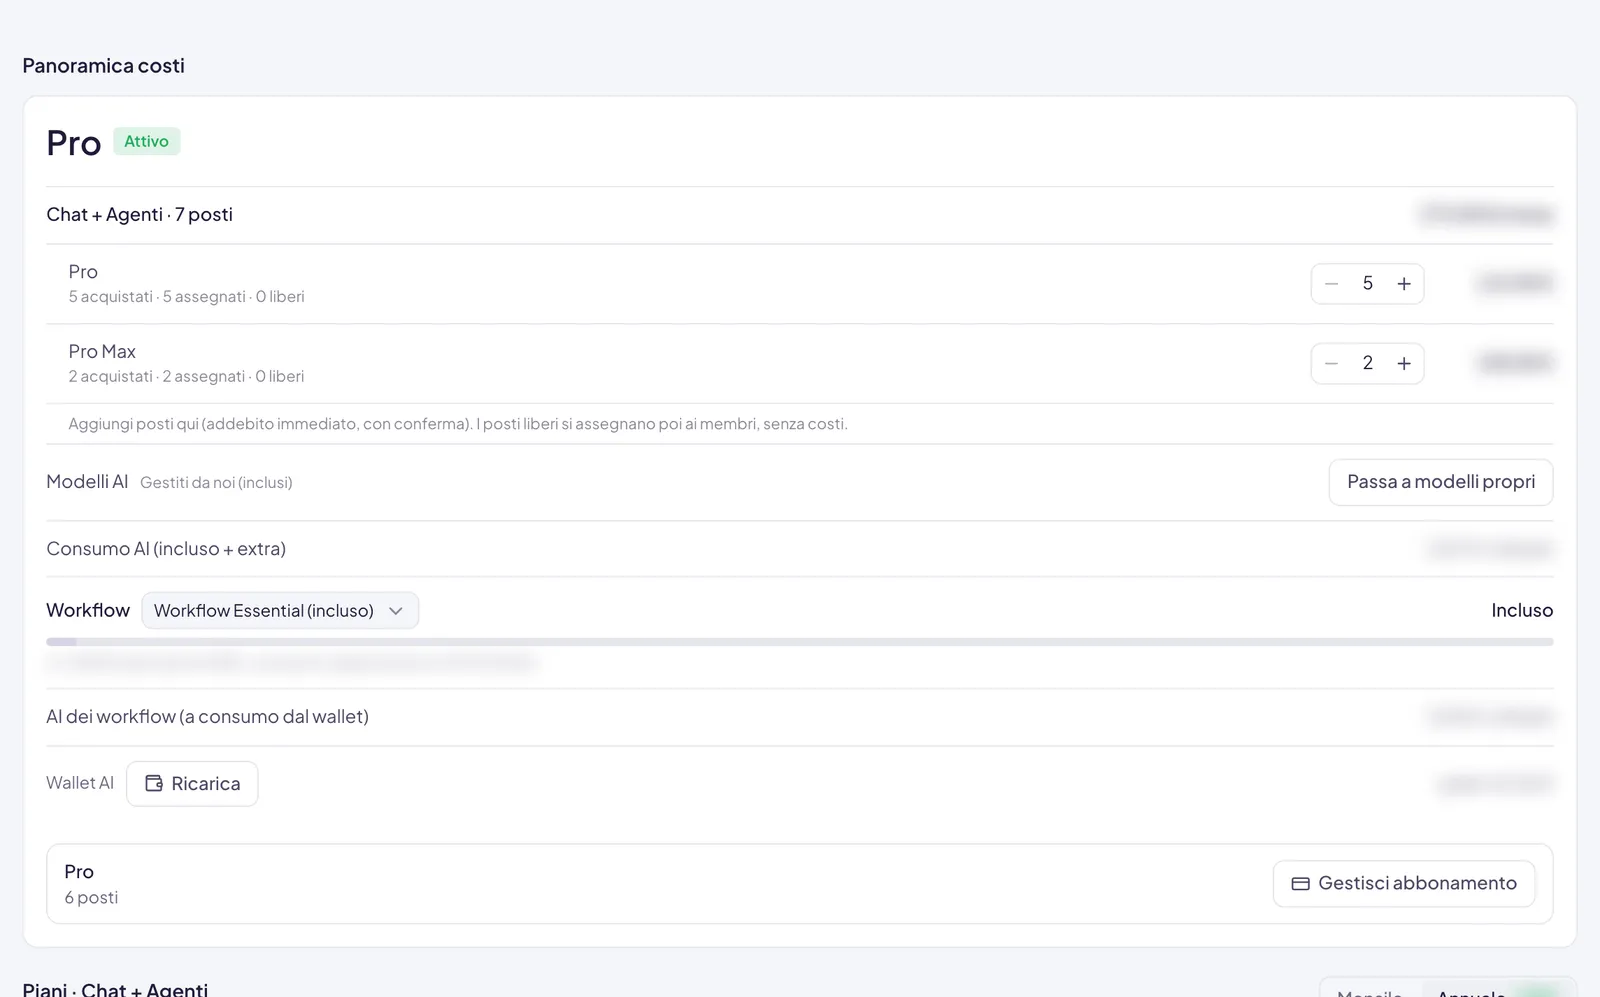Add a Pro Max seat with the plus button
1600x997 pixels.
coord(1404,364)
